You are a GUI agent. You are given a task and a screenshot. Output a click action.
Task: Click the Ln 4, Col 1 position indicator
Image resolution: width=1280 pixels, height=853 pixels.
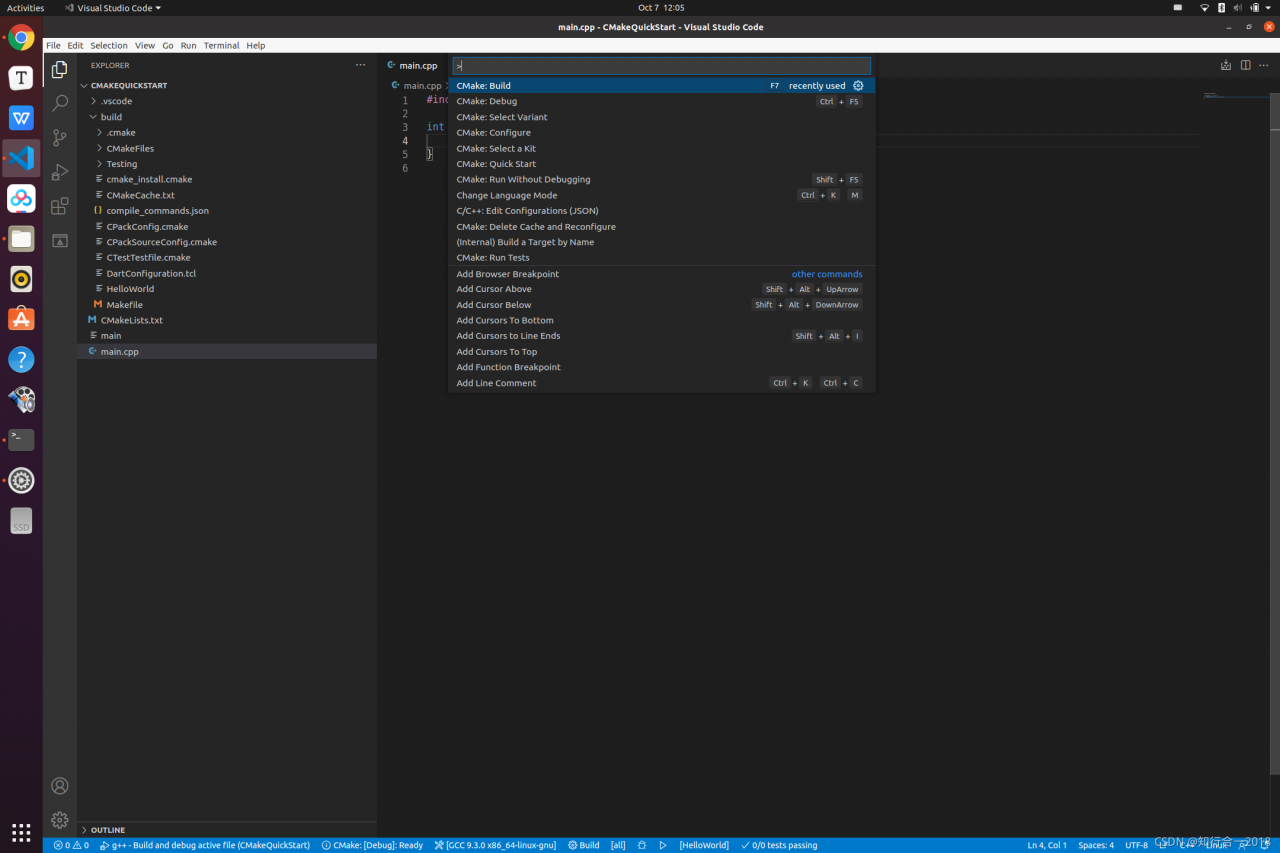1047,845
